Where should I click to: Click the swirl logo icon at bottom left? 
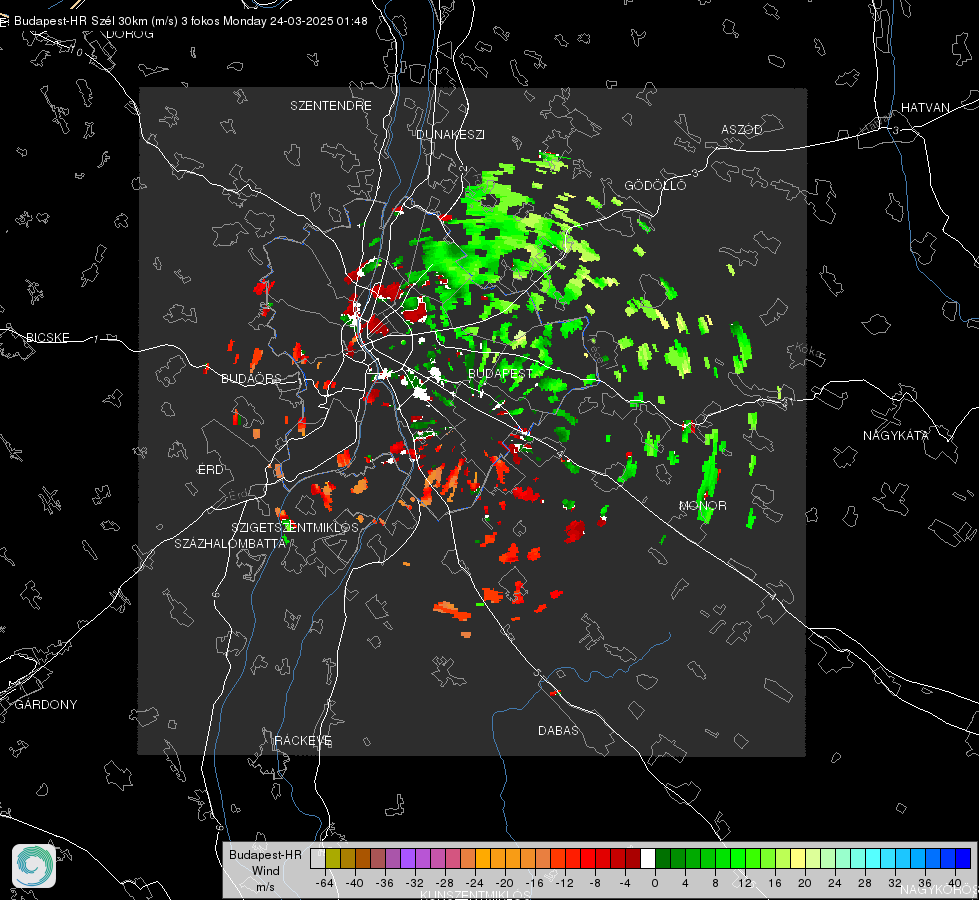point(34,866)
